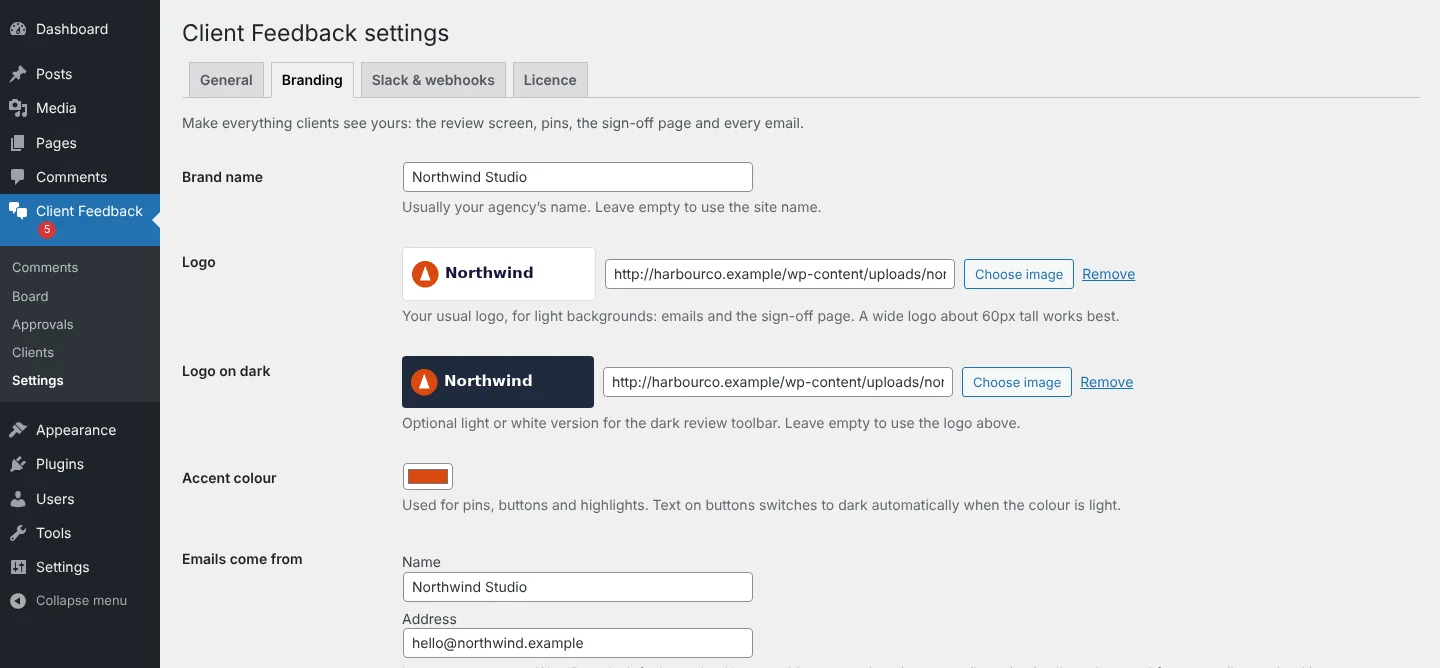Open the Posts menu item

(x=80, y=74)
